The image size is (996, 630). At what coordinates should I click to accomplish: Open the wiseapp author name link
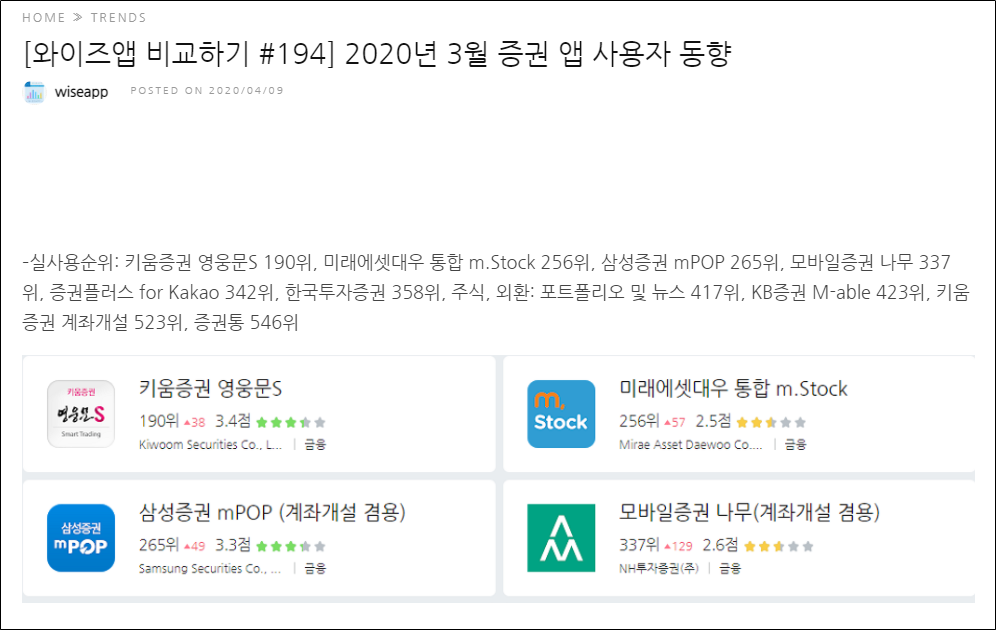tap(81, 92)
